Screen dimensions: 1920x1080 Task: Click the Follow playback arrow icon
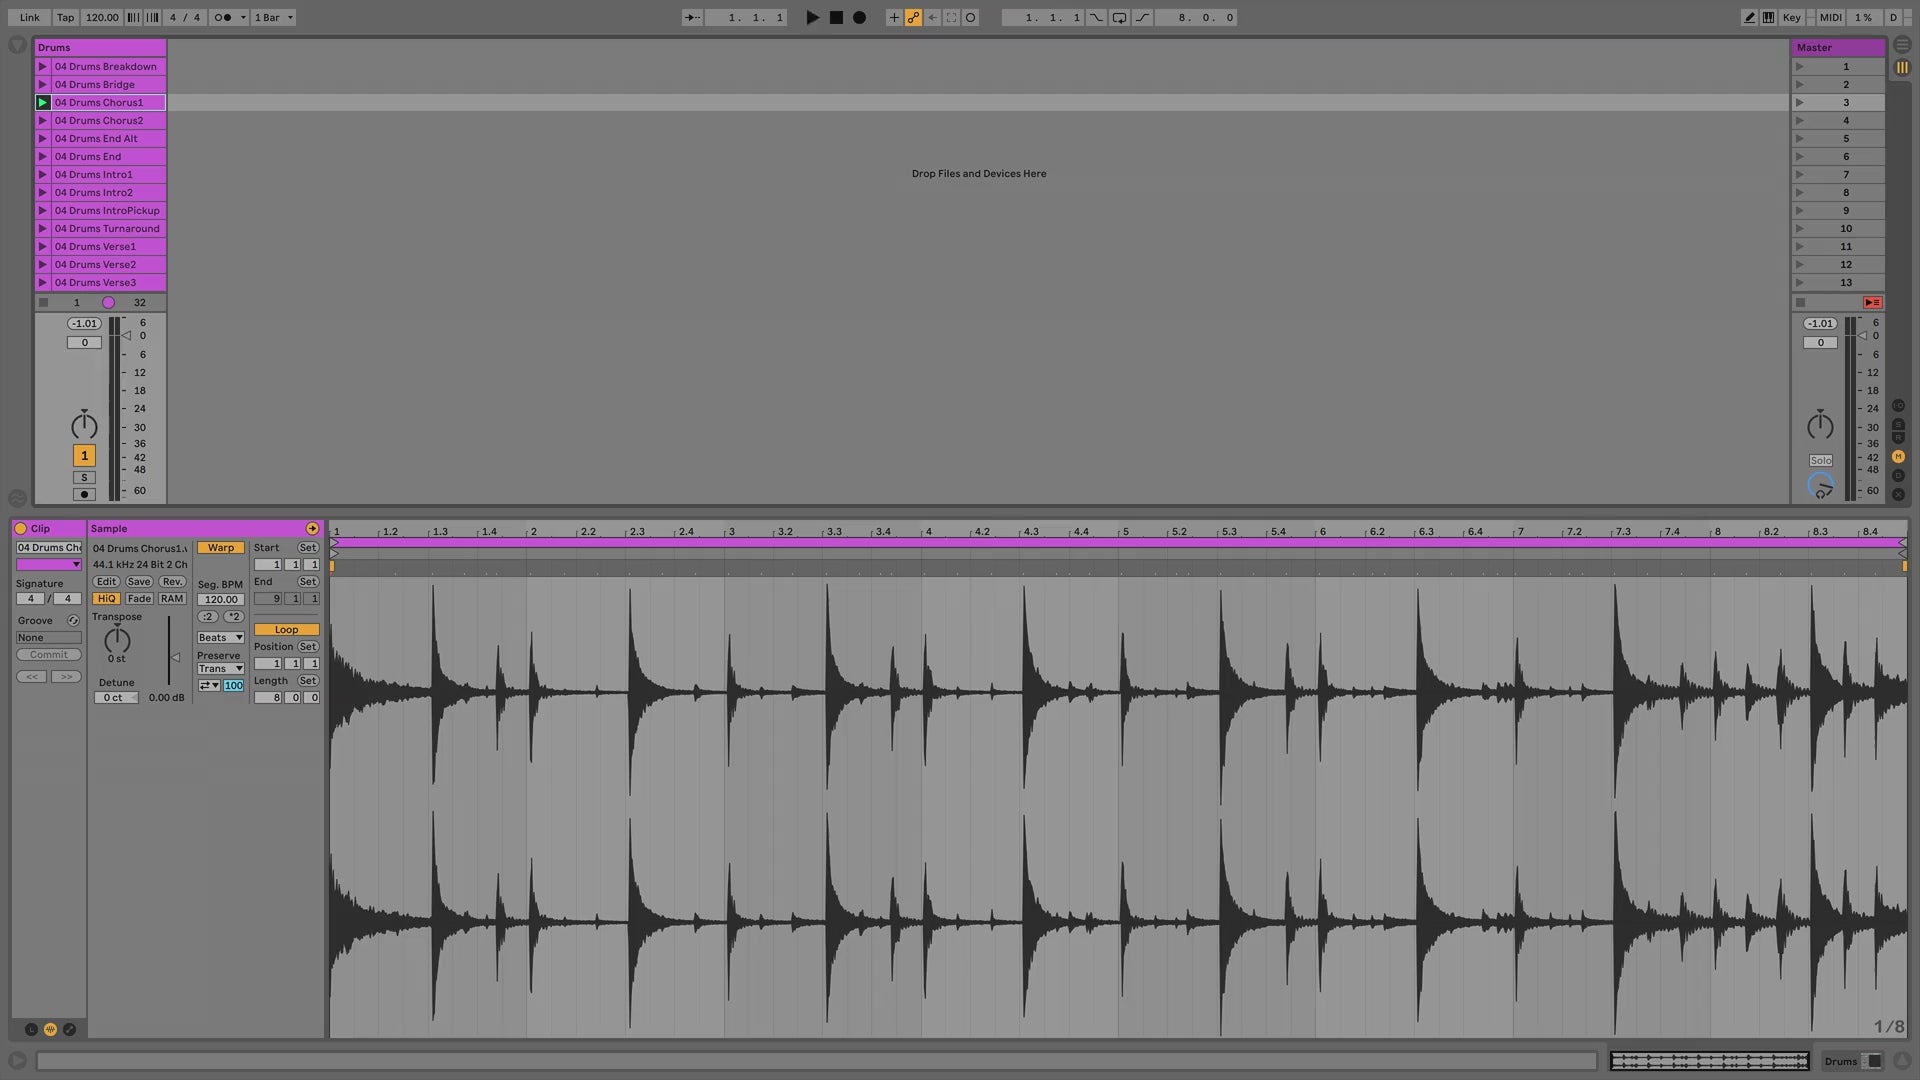[x=692, y=17]
